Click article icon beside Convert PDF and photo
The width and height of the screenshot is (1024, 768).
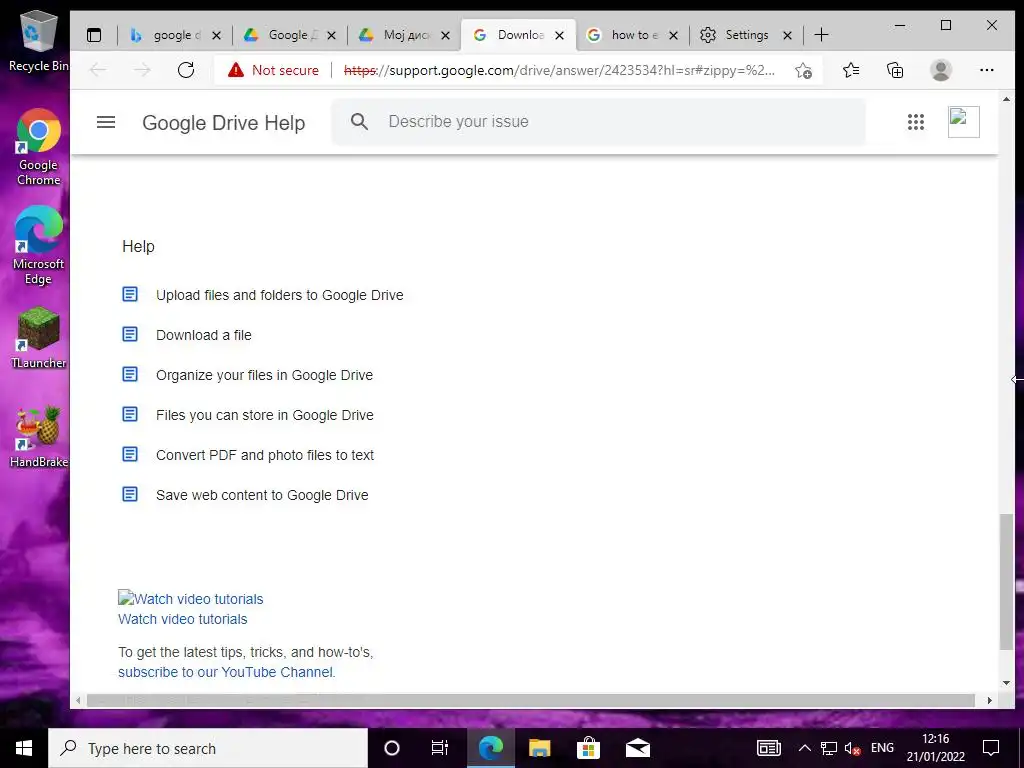130,454
